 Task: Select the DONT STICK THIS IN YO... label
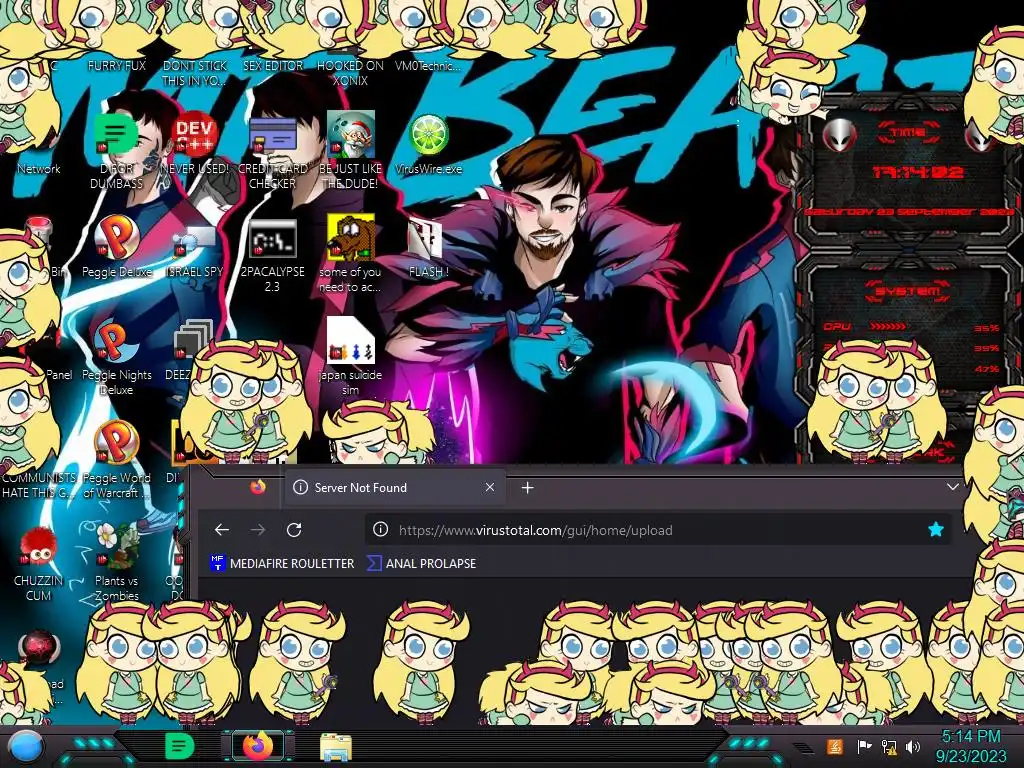point(195,73)
